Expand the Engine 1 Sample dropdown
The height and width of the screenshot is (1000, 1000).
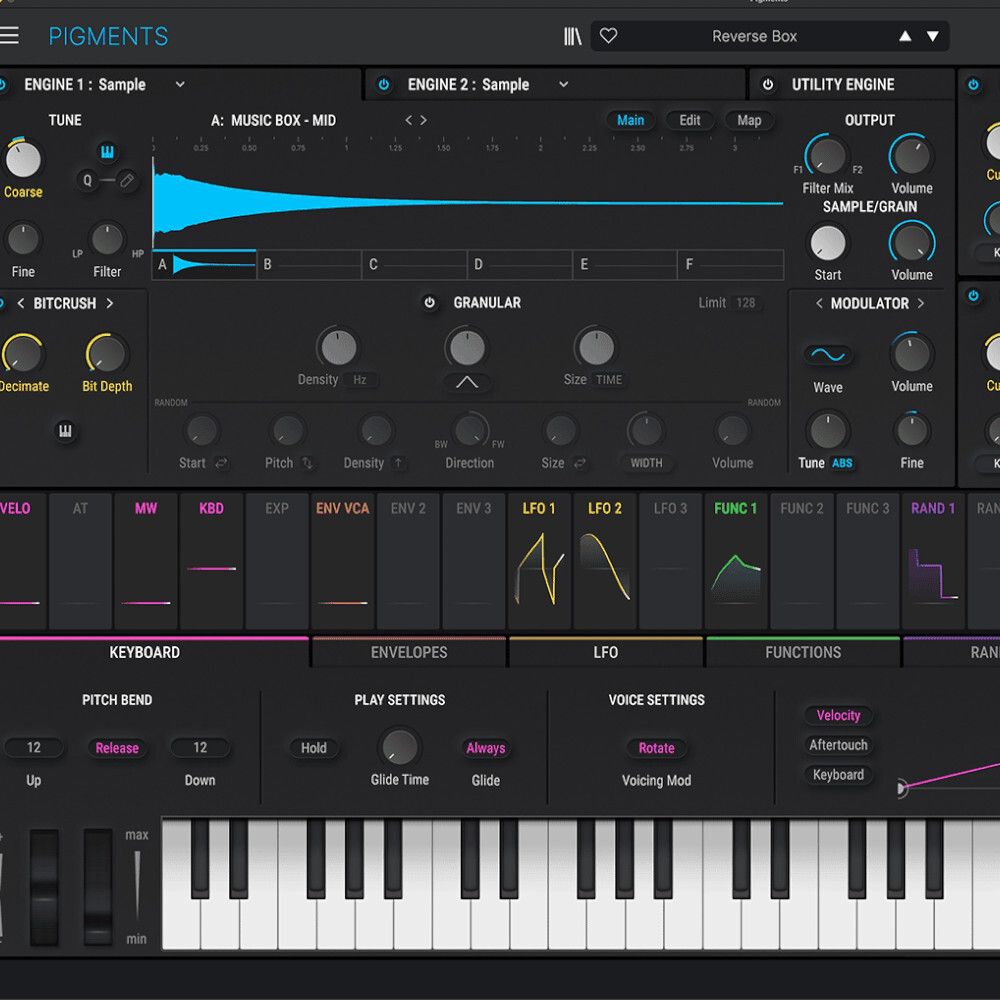180,85
